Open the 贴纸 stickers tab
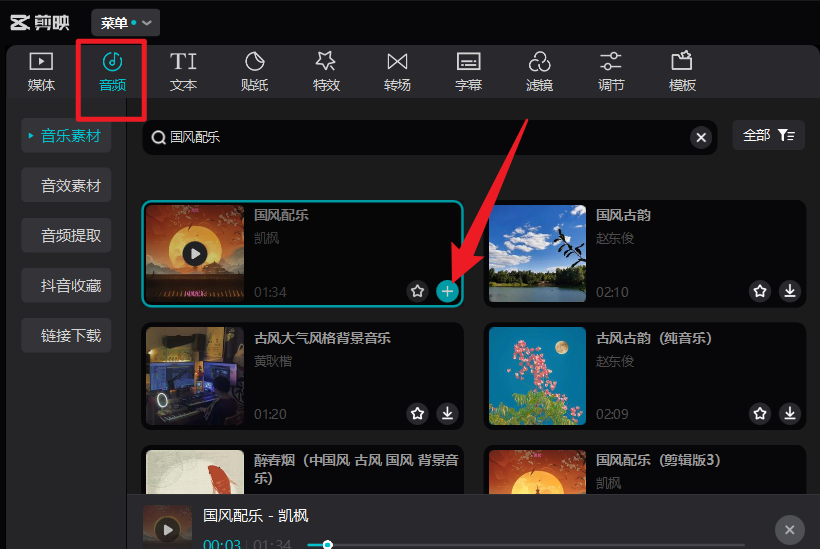The width and height of the screenshot is (820, 549). [x=255, y=72]
